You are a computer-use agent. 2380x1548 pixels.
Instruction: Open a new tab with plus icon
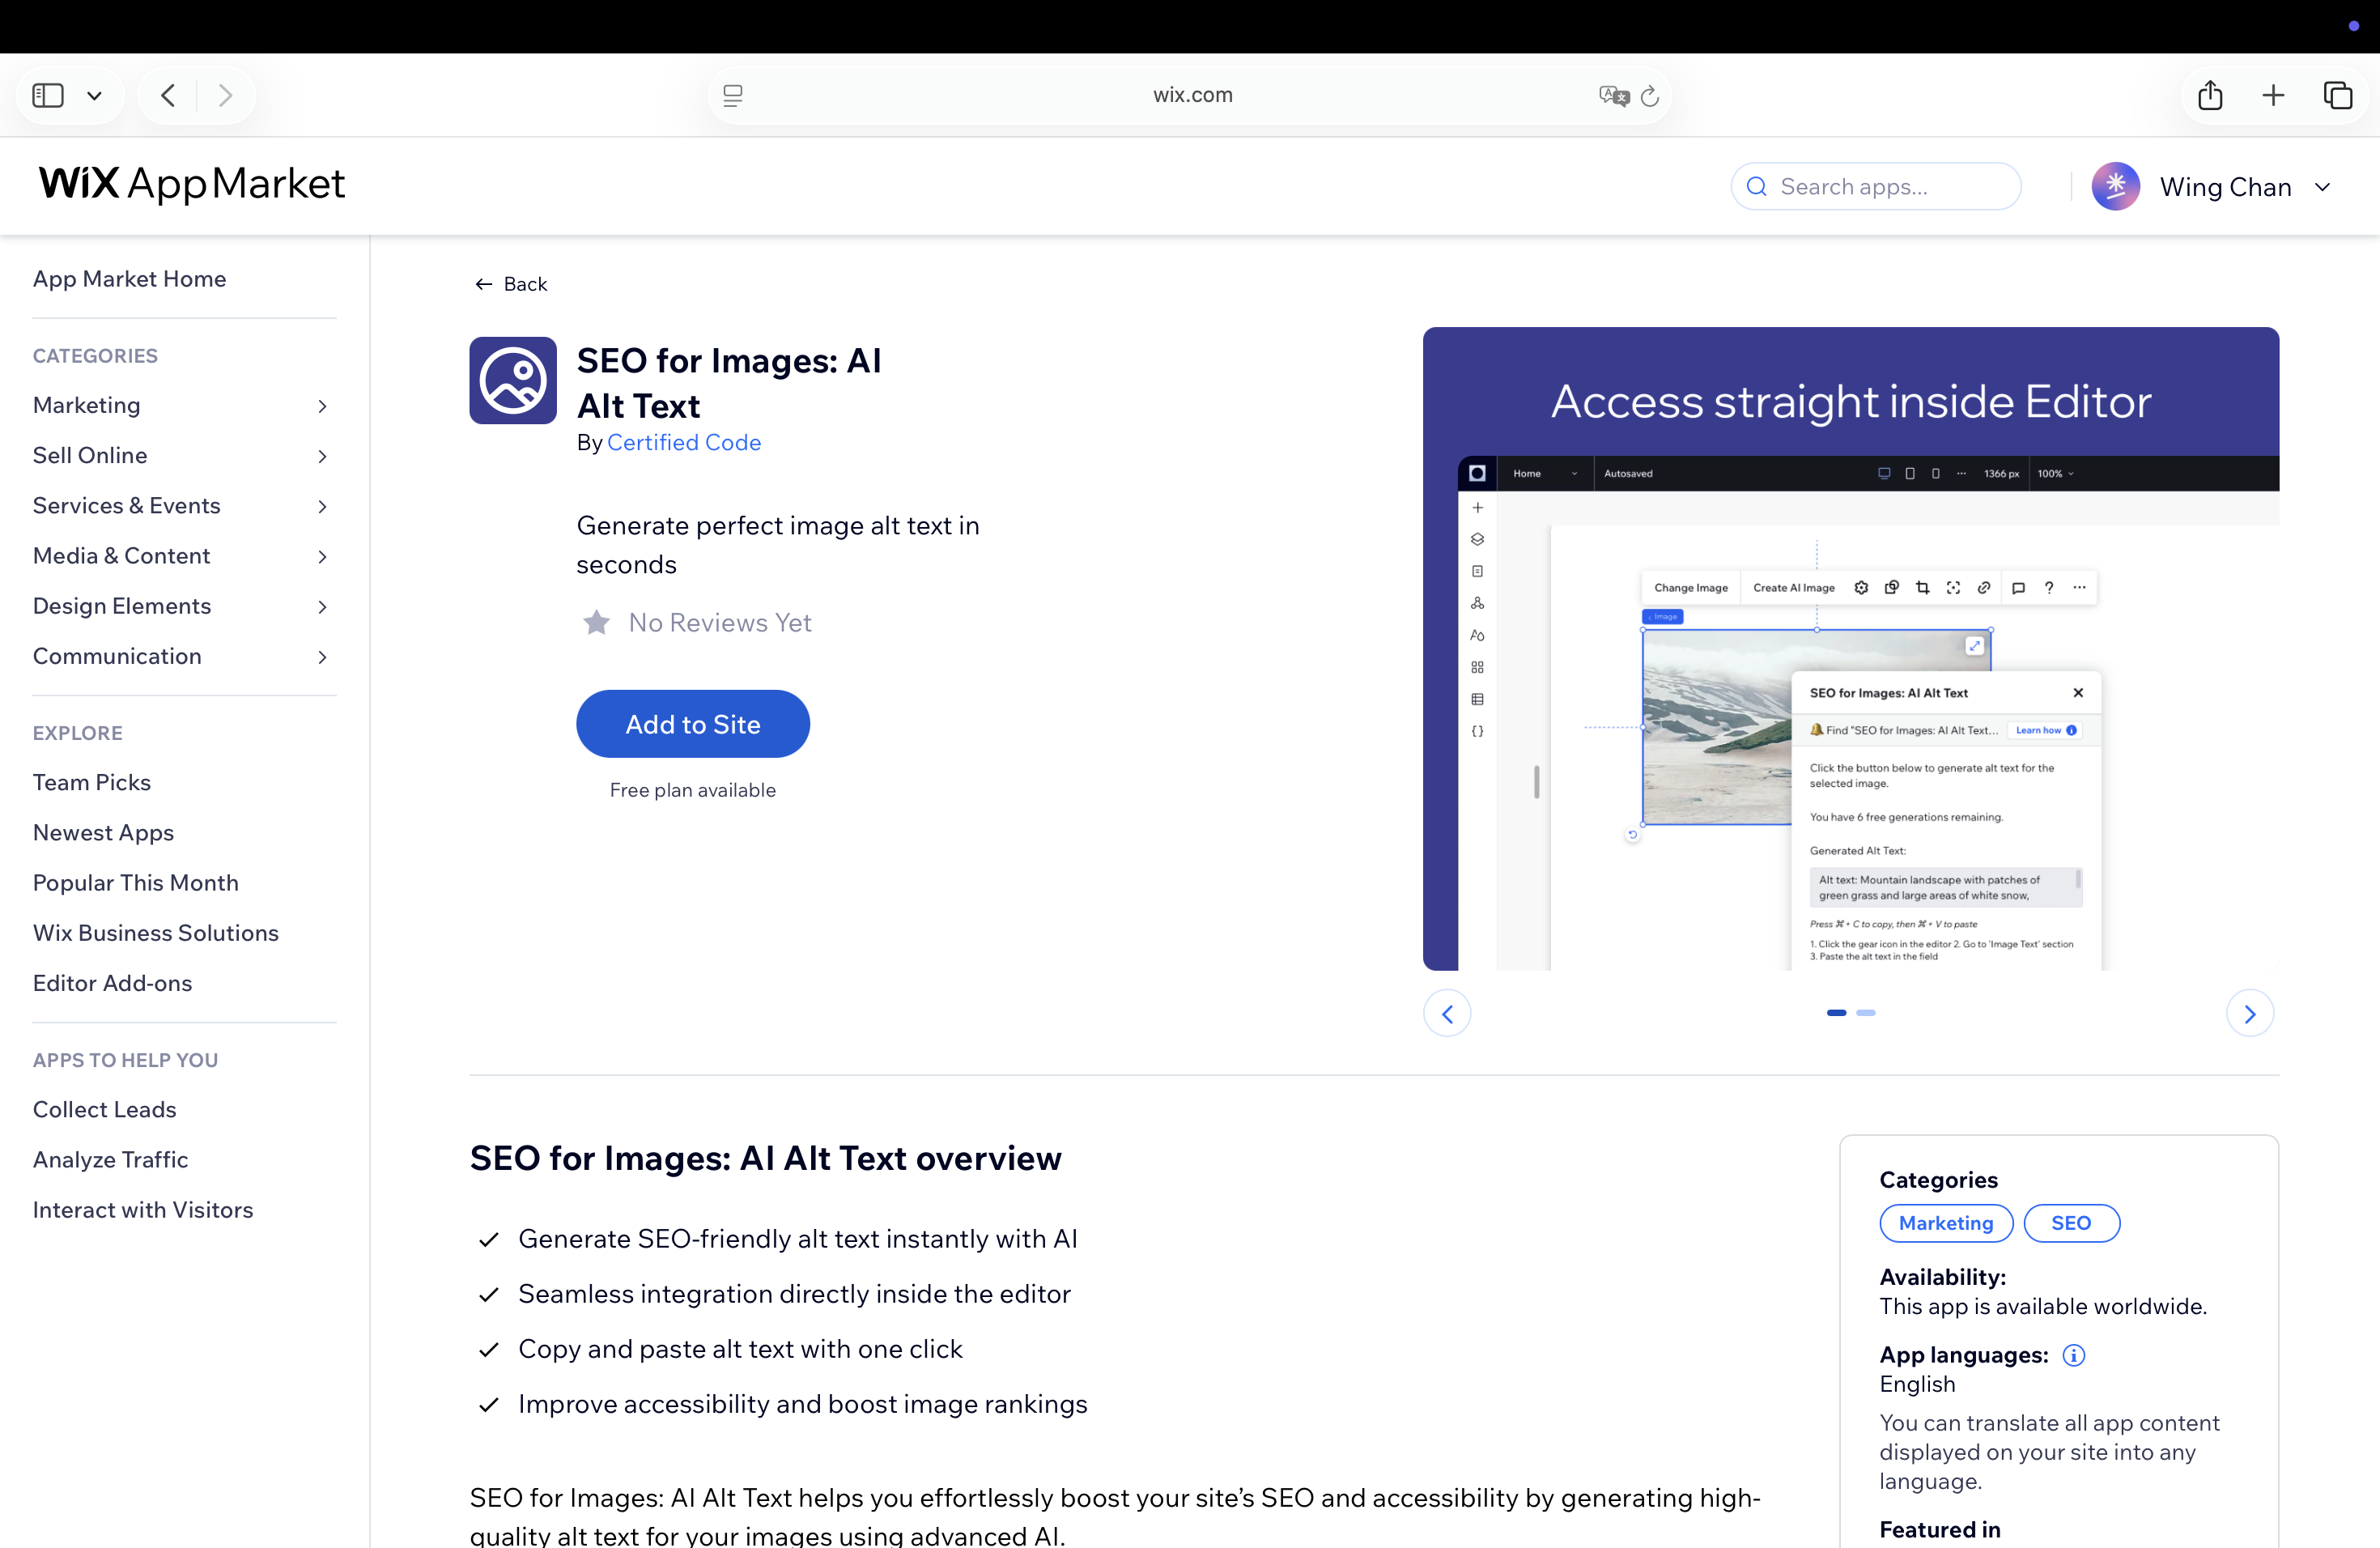tap(2273, 95)
